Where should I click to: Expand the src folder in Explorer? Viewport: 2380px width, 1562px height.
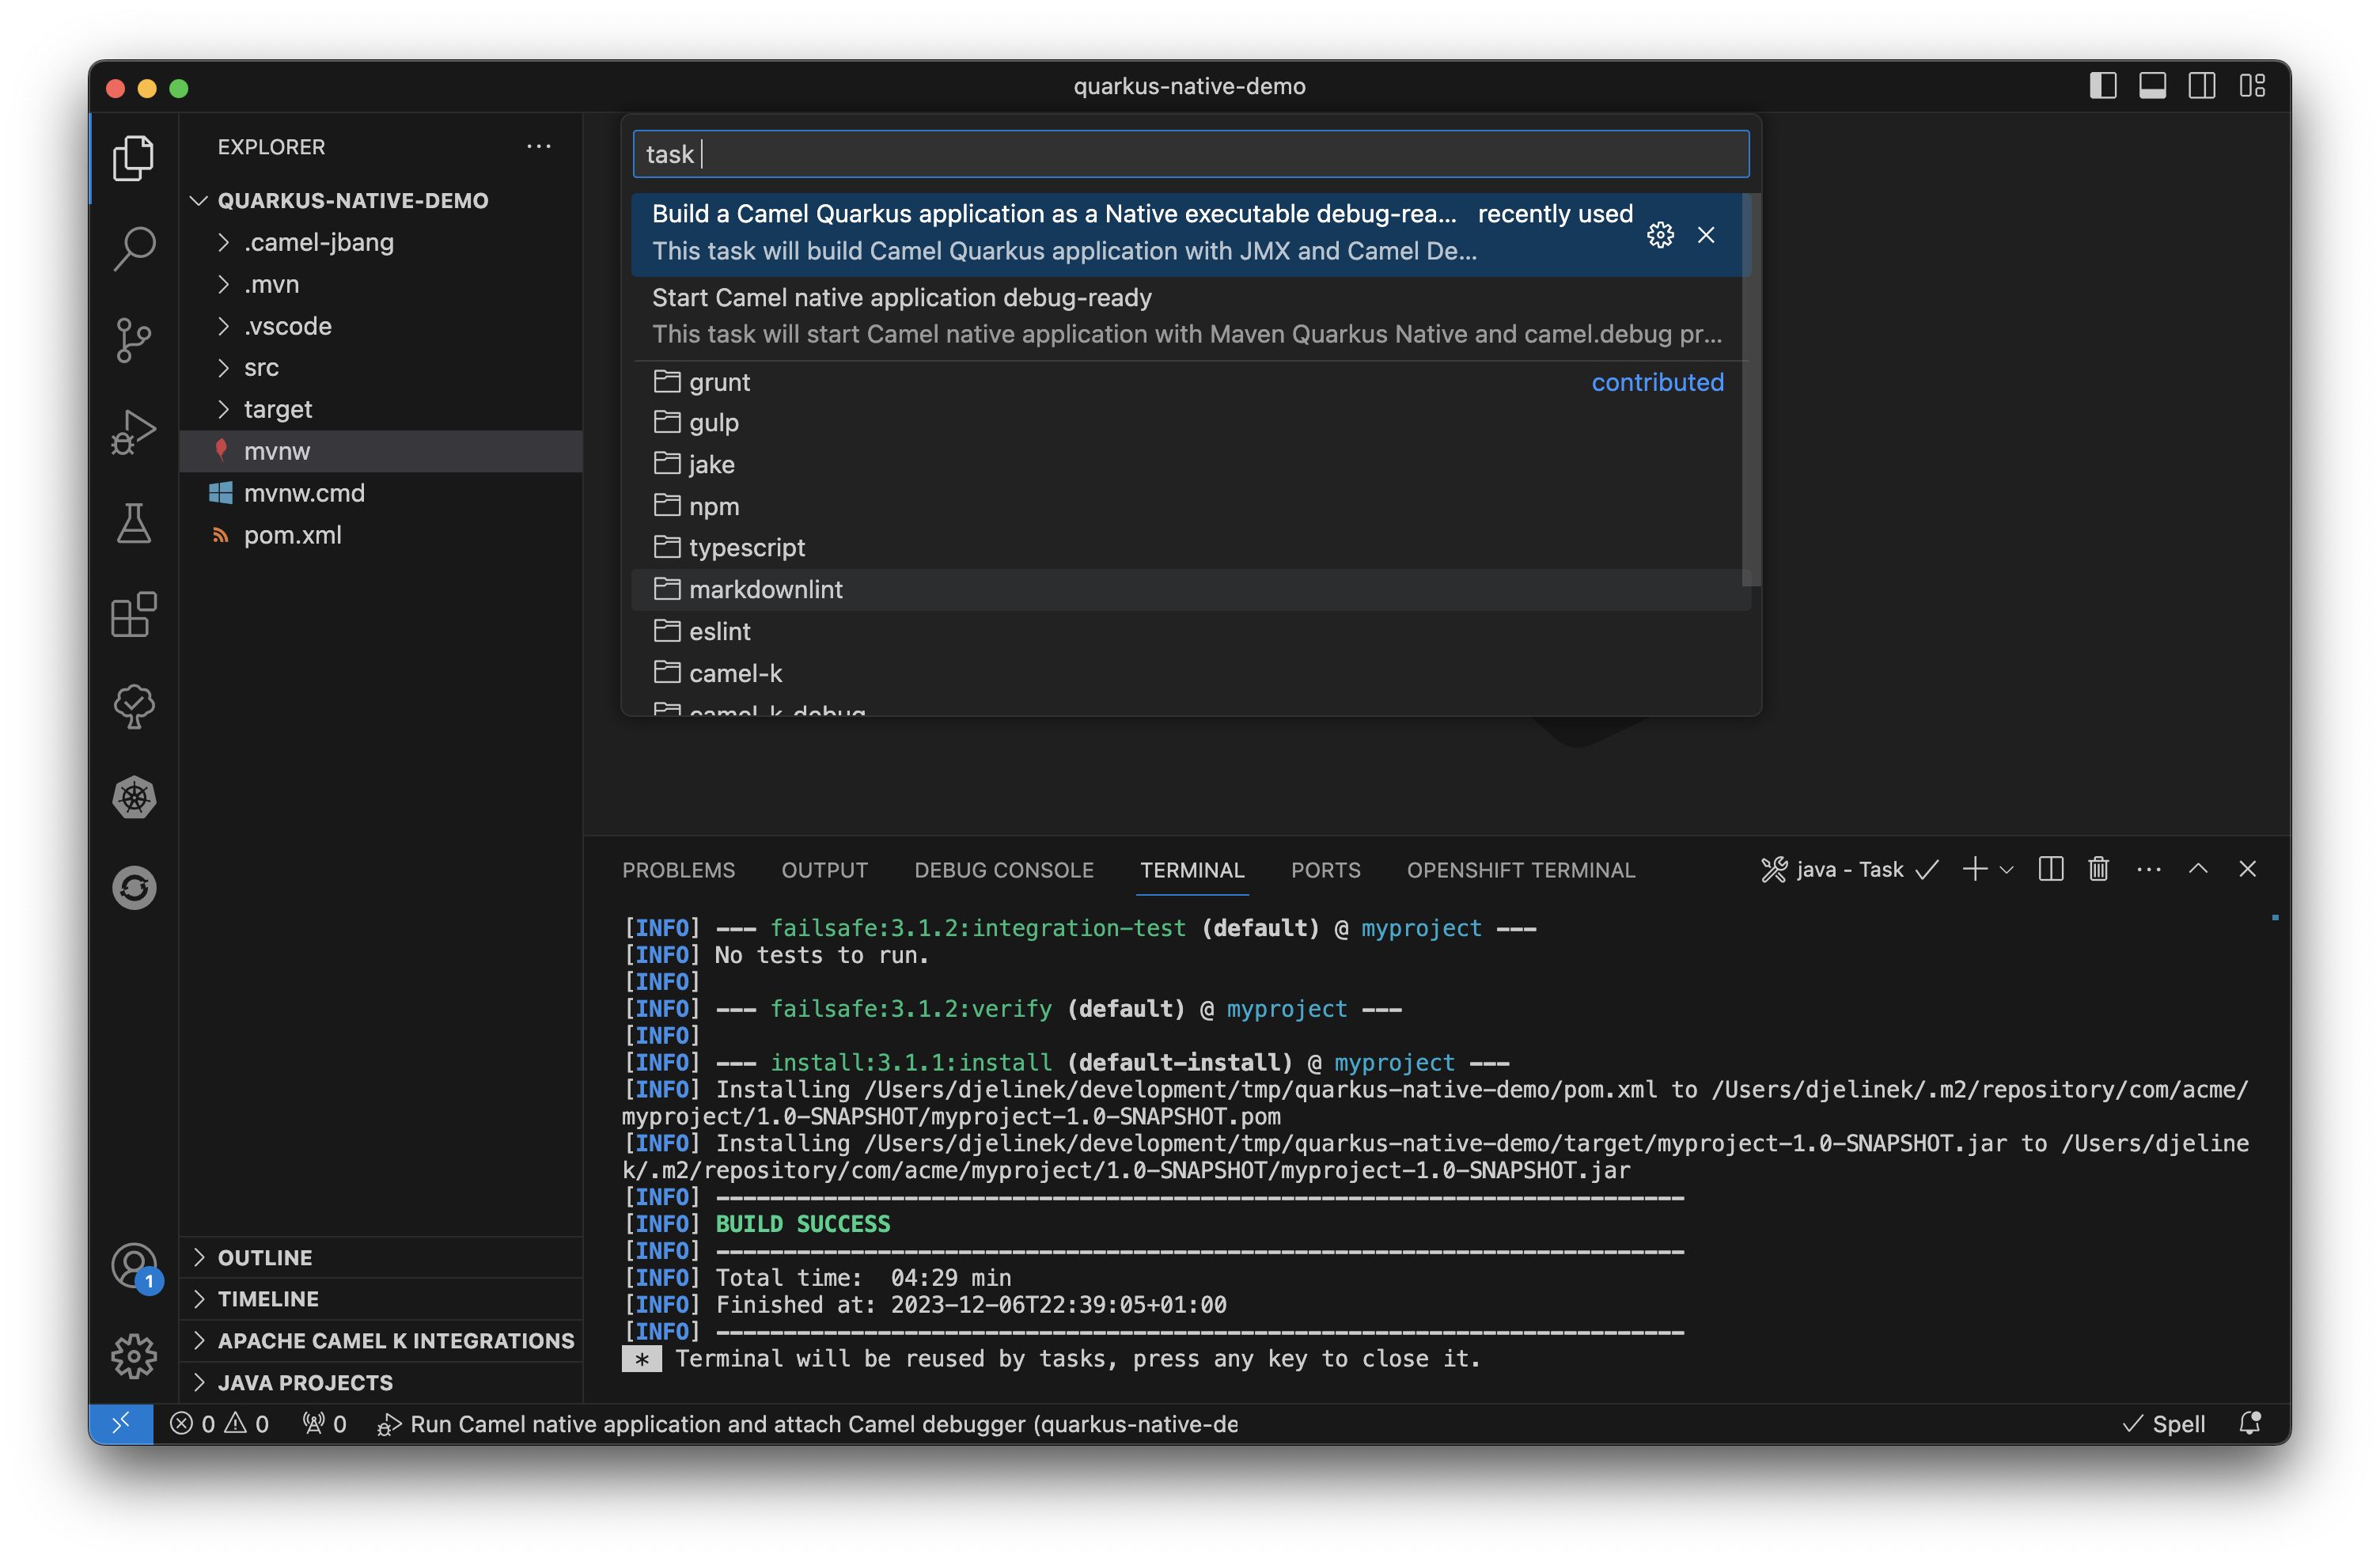[261, 367]
